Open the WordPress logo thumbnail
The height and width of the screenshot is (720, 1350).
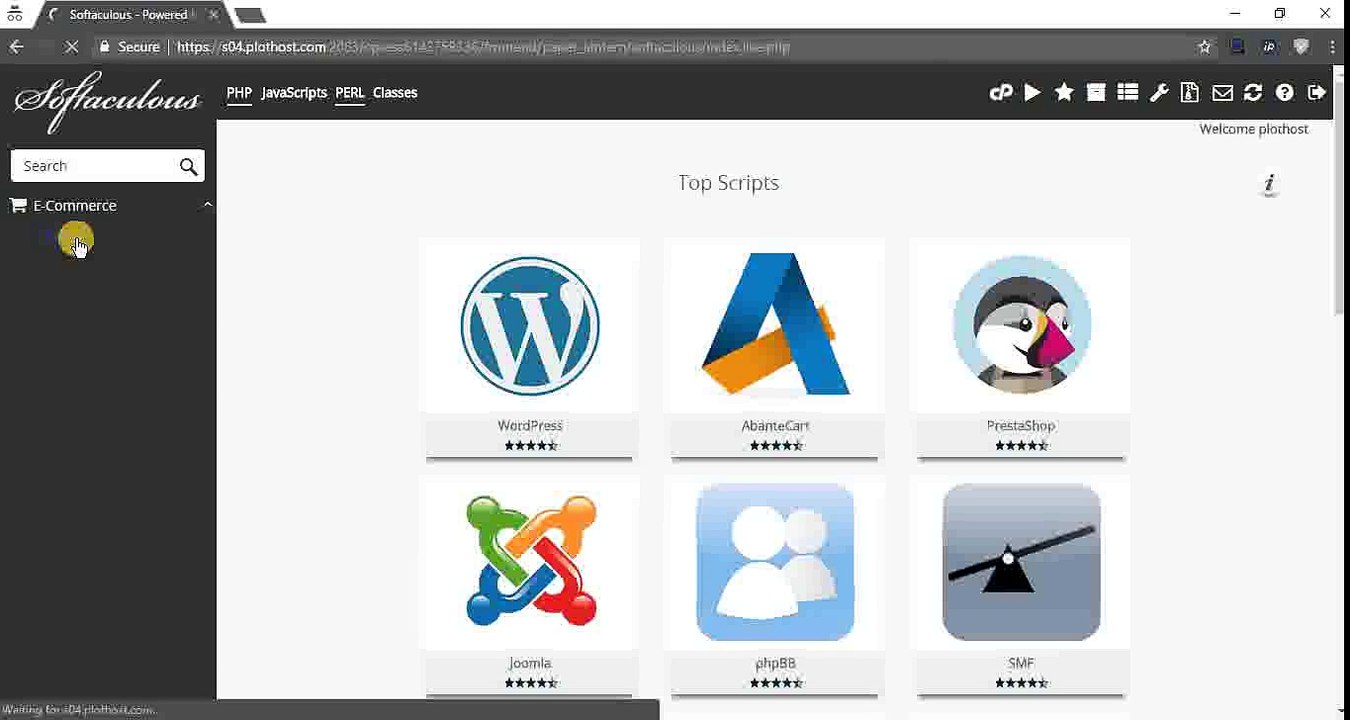530,326
